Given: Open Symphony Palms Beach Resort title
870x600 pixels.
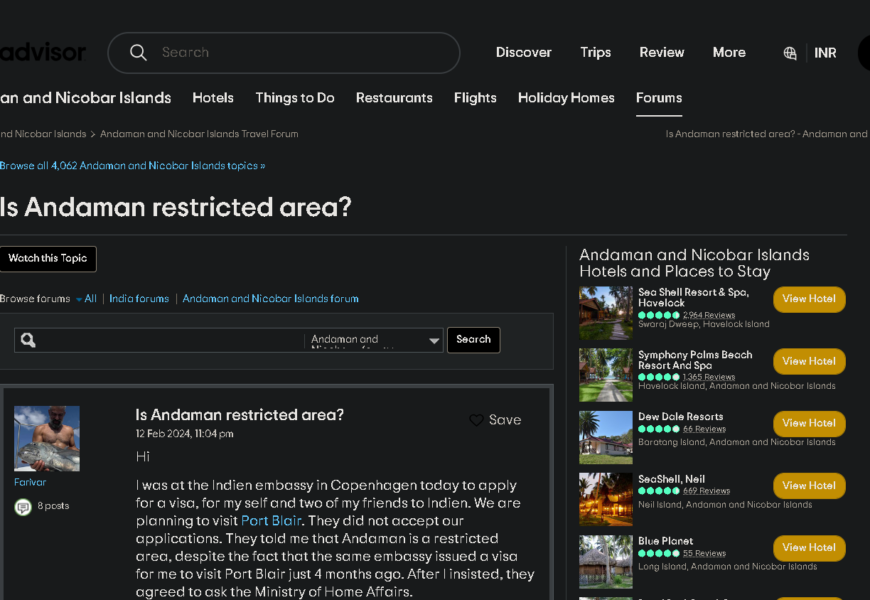Looking at the screenshot, I should point(695,360).
